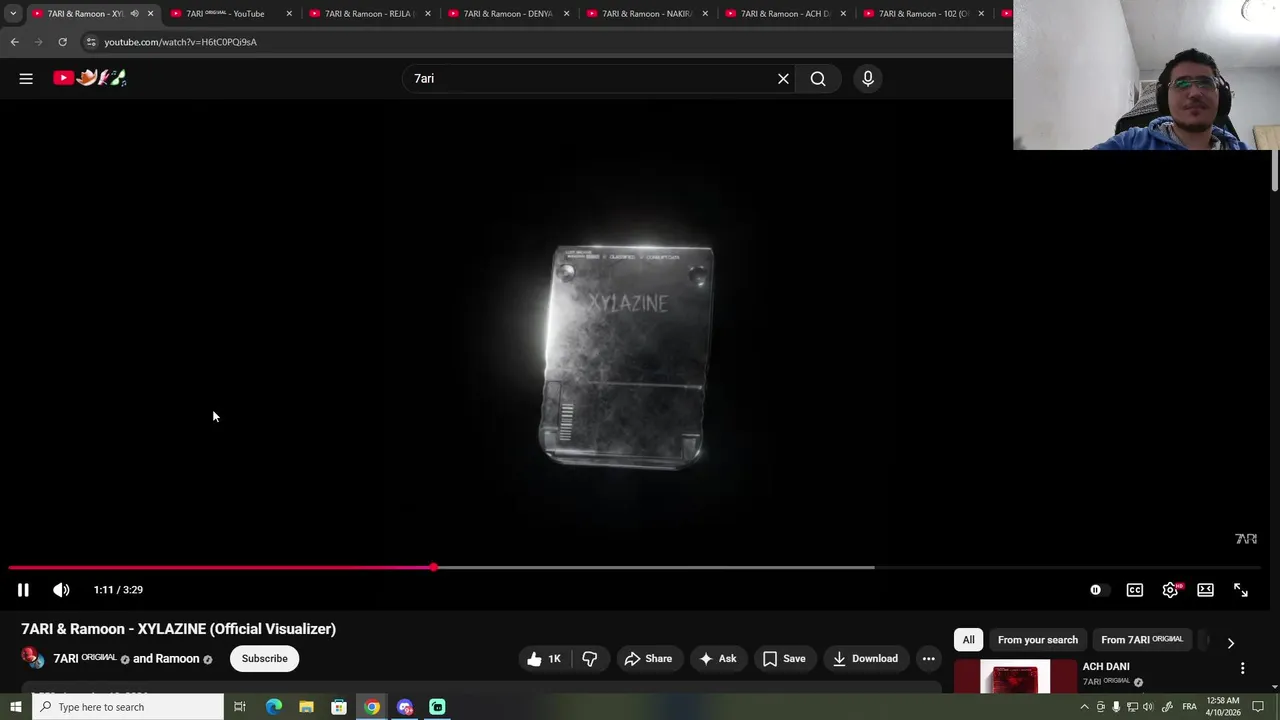This screenshot has height=720, width=1280.
Task: Focus the YouTube search box with 7ari
Action: [x=590, y=78]
